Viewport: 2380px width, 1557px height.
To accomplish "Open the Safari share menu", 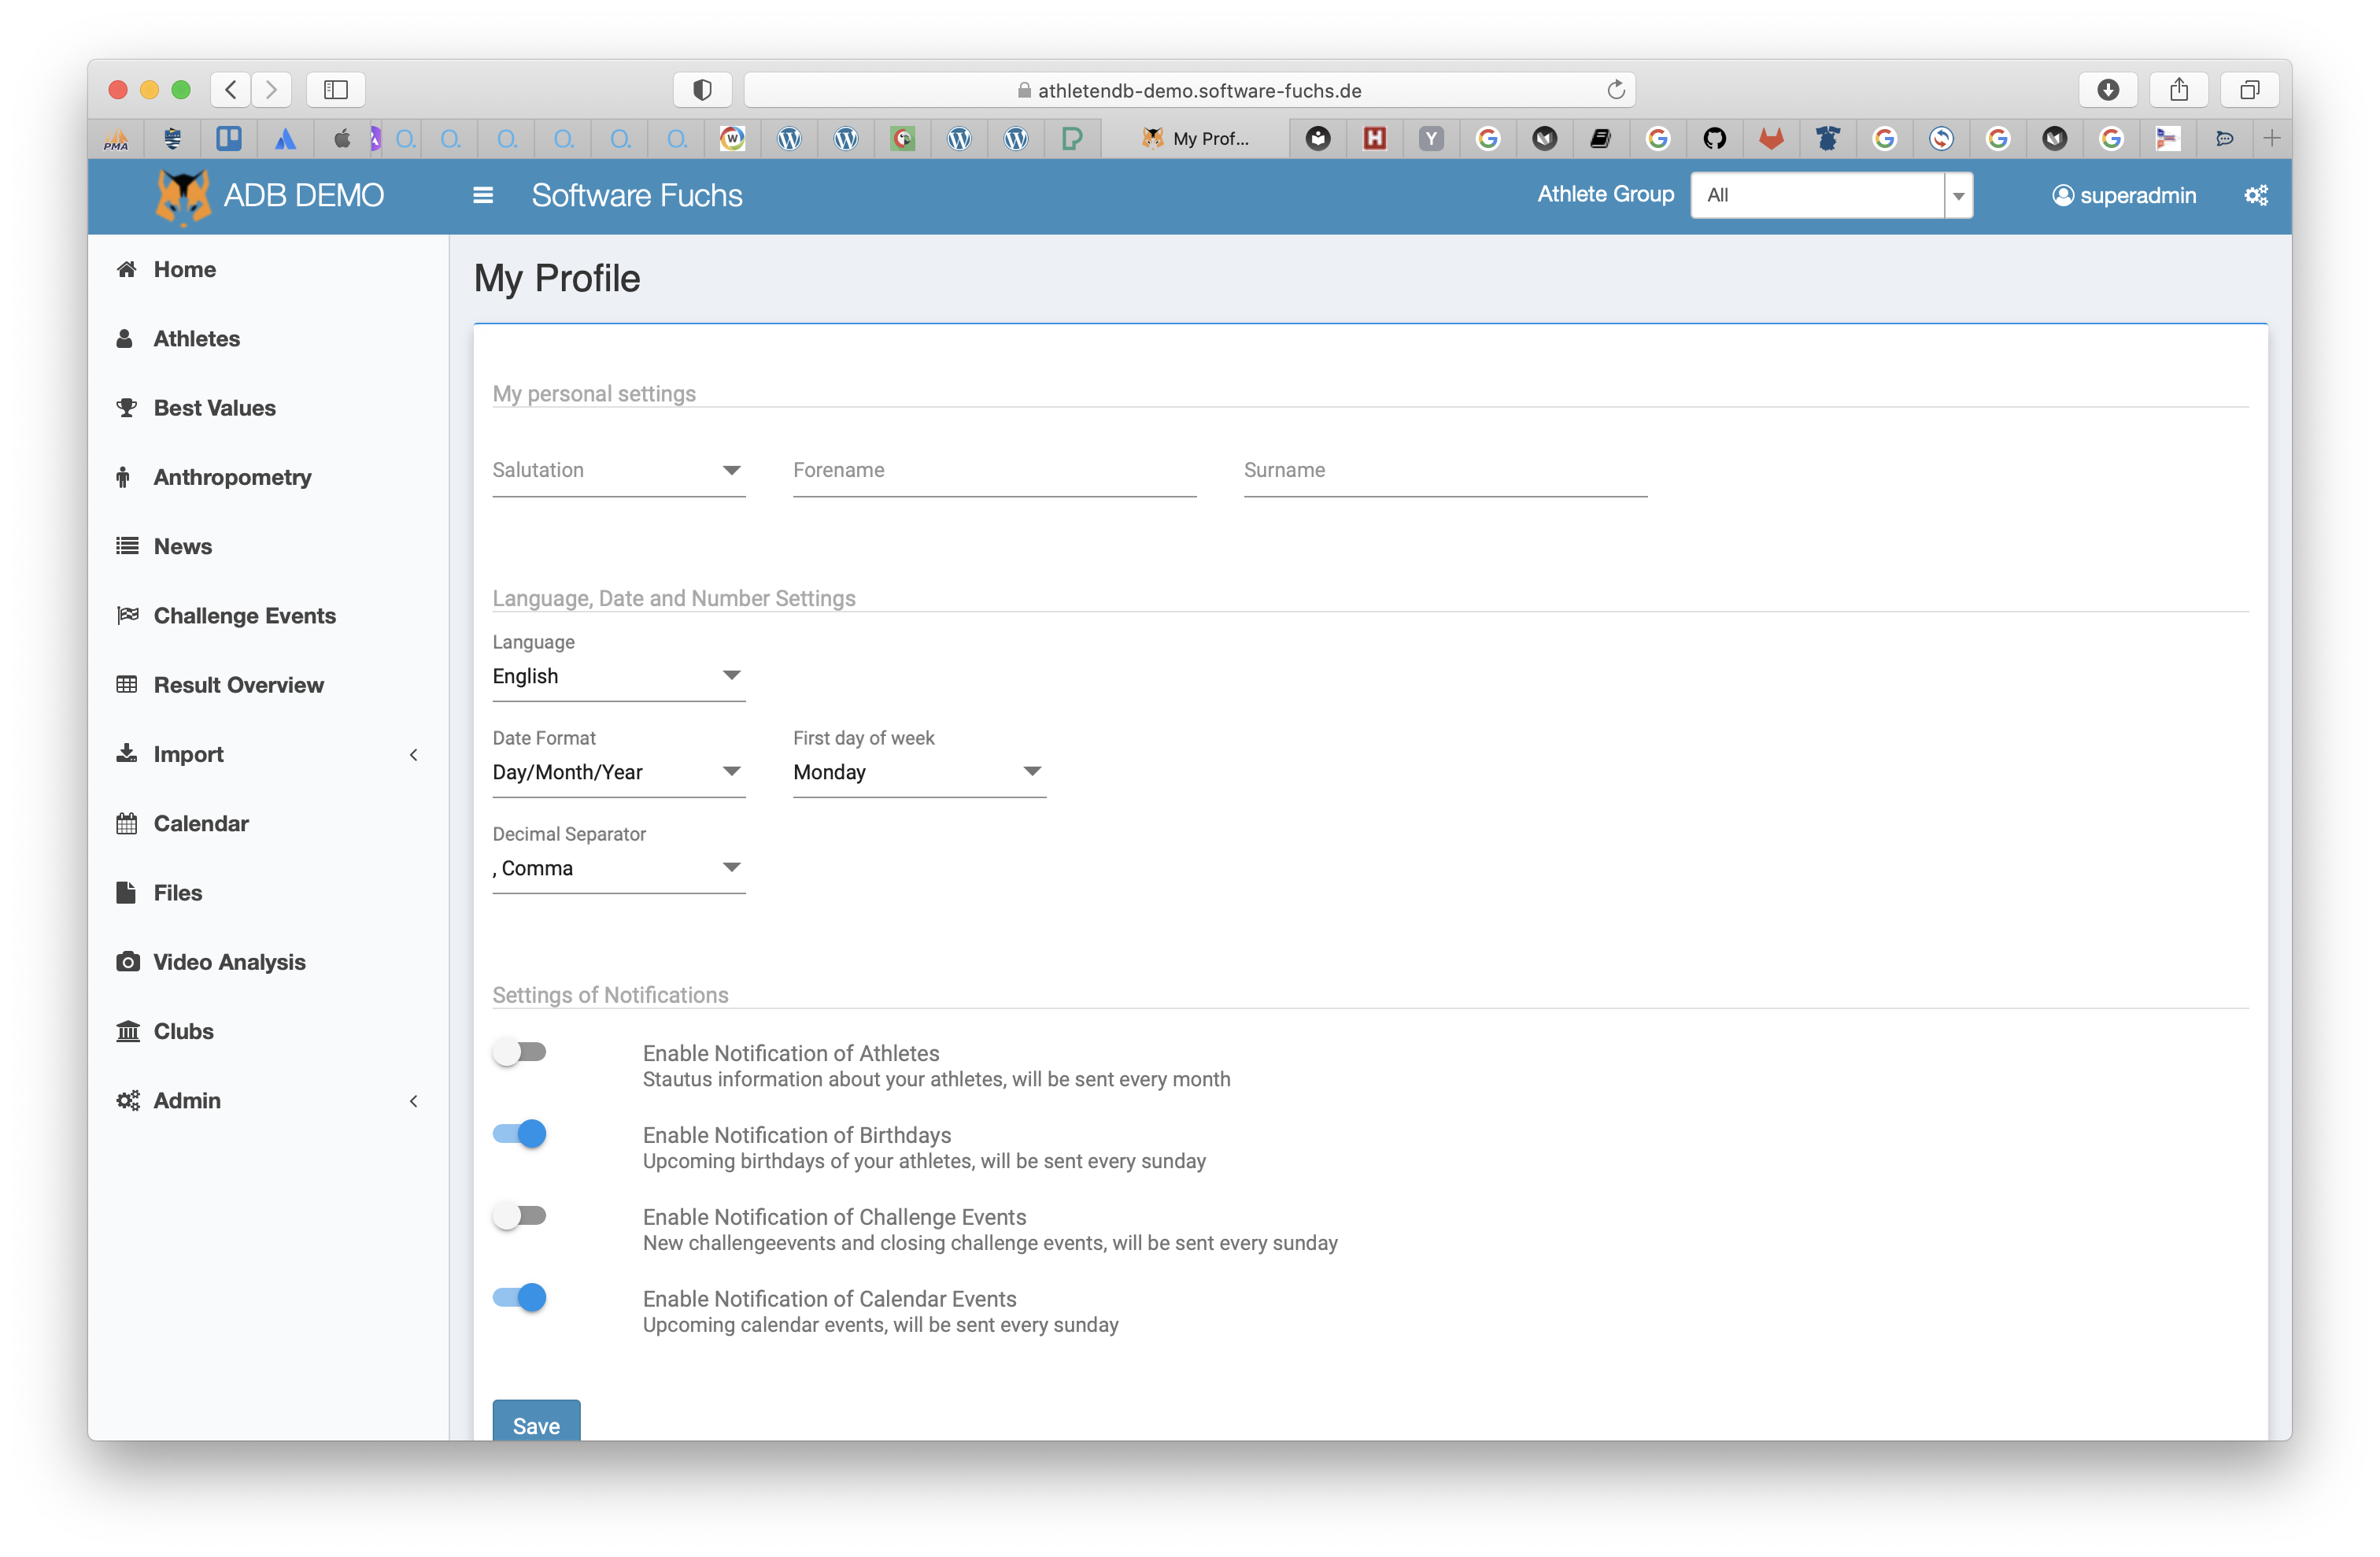I will coord(2179,90).
